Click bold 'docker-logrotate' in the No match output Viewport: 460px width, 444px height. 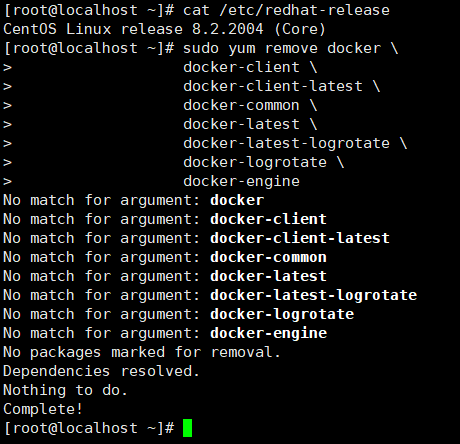[x=282, y=315]
